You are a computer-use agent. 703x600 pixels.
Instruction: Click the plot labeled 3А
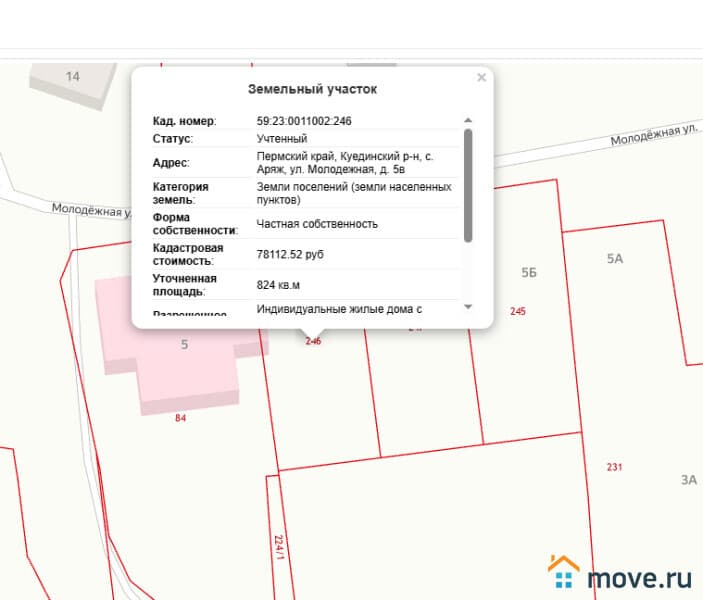(x=688, y=480)
